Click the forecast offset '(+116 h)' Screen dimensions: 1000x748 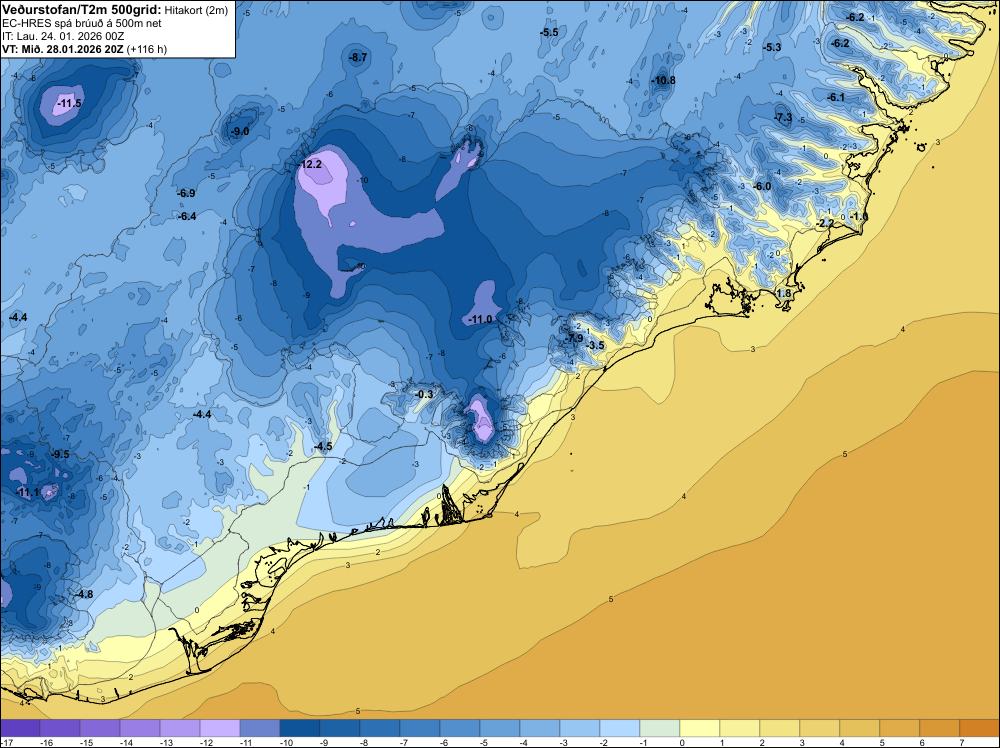pyautogui.click(x=147, y=49)
